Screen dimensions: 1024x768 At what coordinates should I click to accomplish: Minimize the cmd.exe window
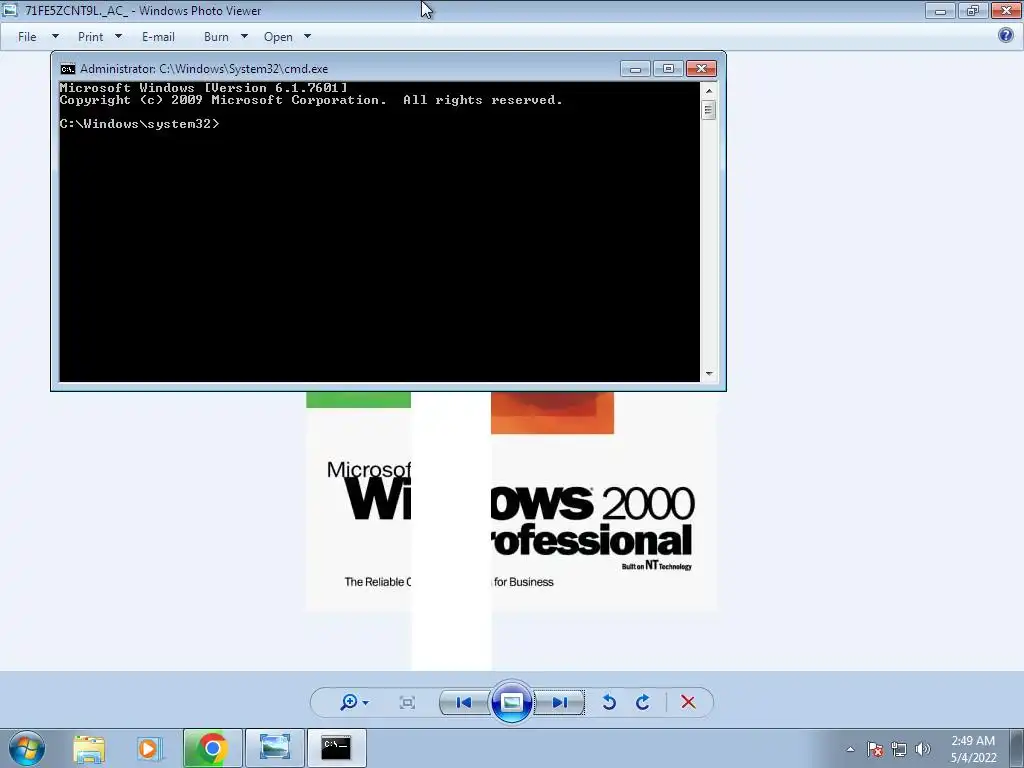[635, 69]
